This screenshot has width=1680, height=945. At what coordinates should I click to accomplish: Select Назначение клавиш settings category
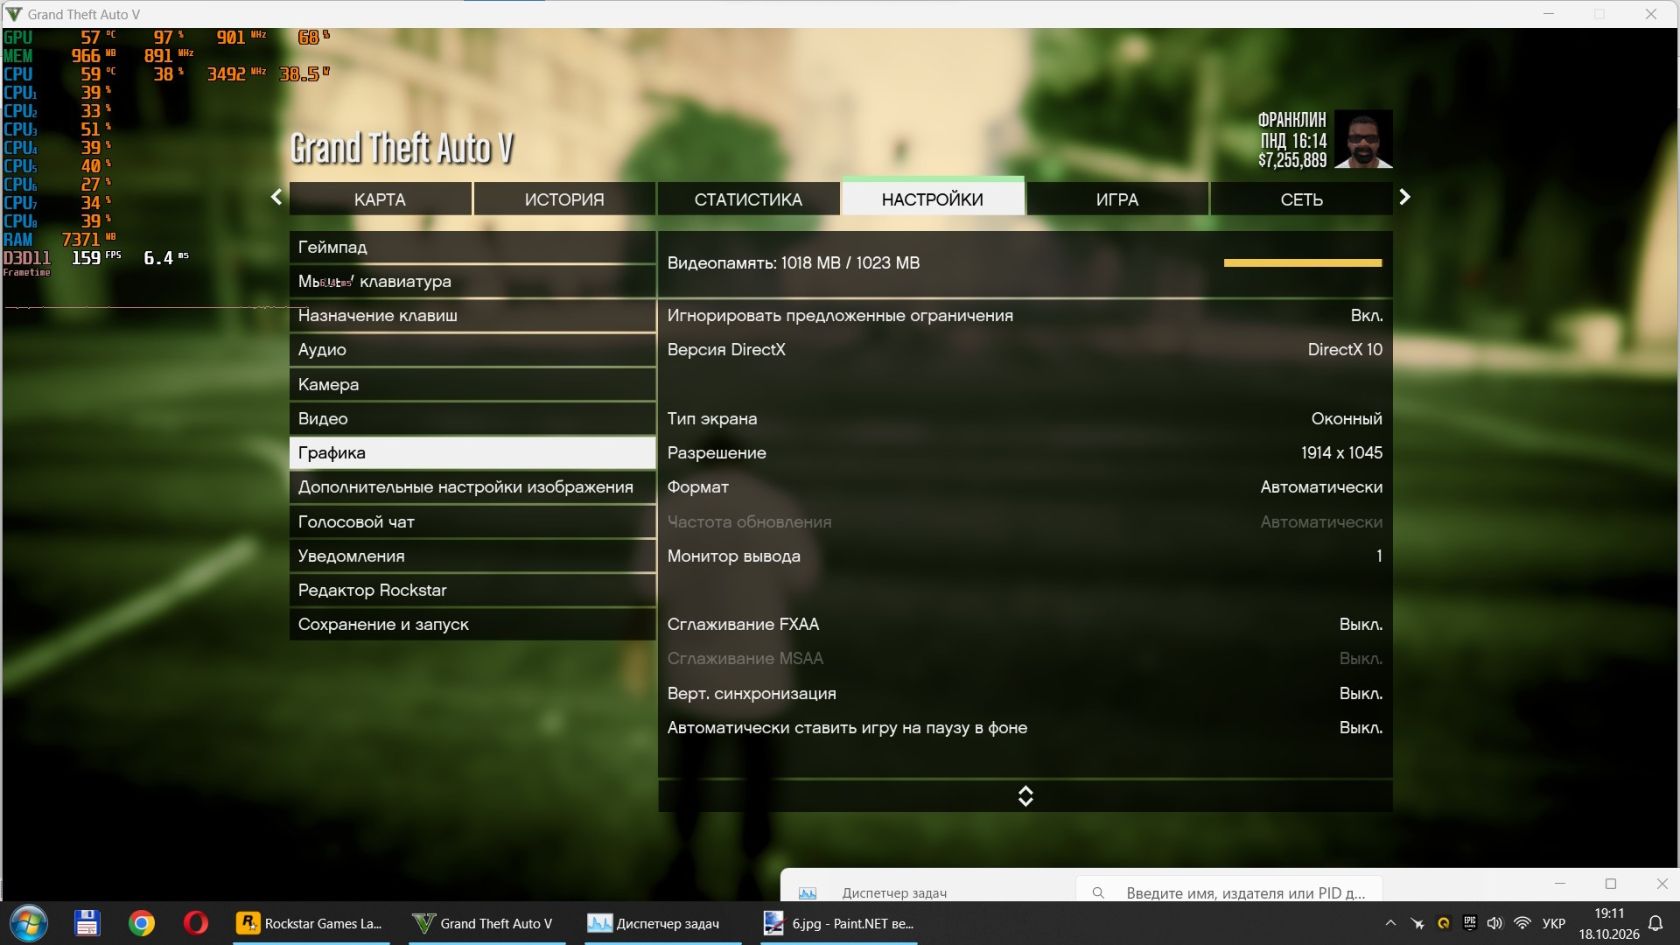pyautogui.click(x=472, y=315)
